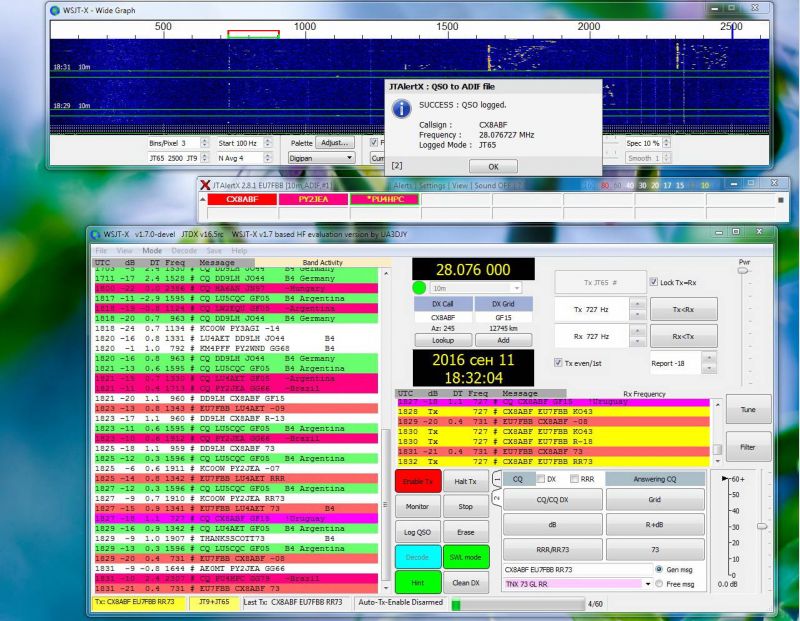Decrease the Rx 727 Hz frequency spinner

[637, 343]
